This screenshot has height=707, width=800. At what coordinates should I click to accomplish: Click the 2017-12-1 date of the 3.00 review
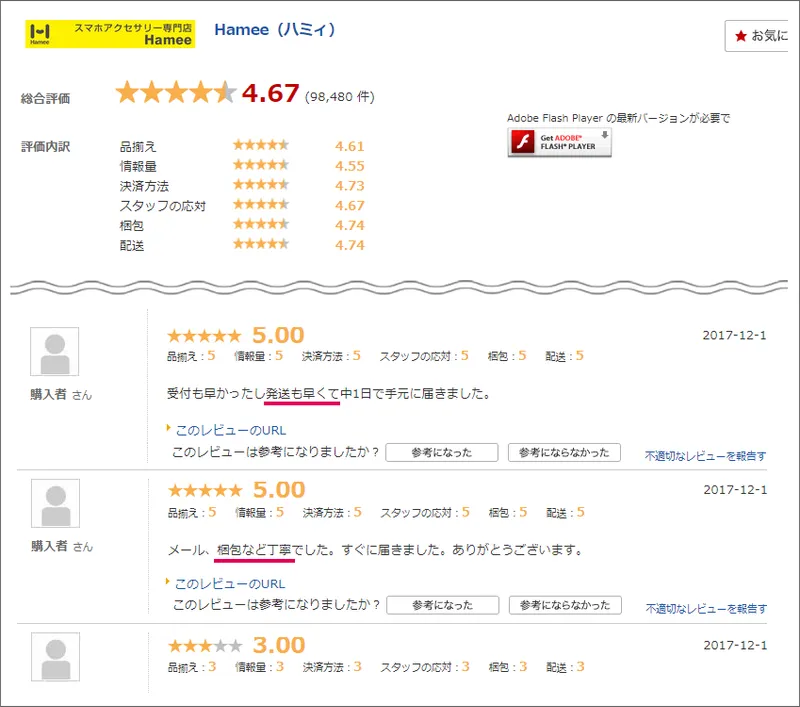coord(735,645)
